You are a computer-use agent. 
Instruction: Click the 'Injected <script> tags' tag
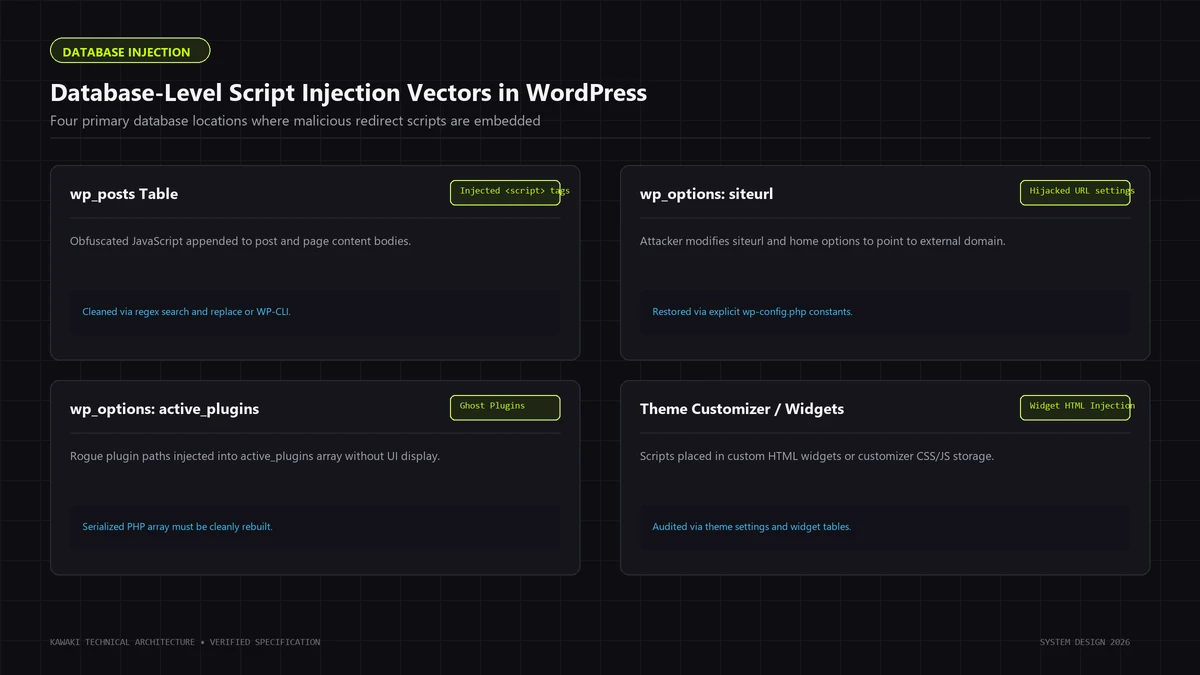click(x=505, y=192)
